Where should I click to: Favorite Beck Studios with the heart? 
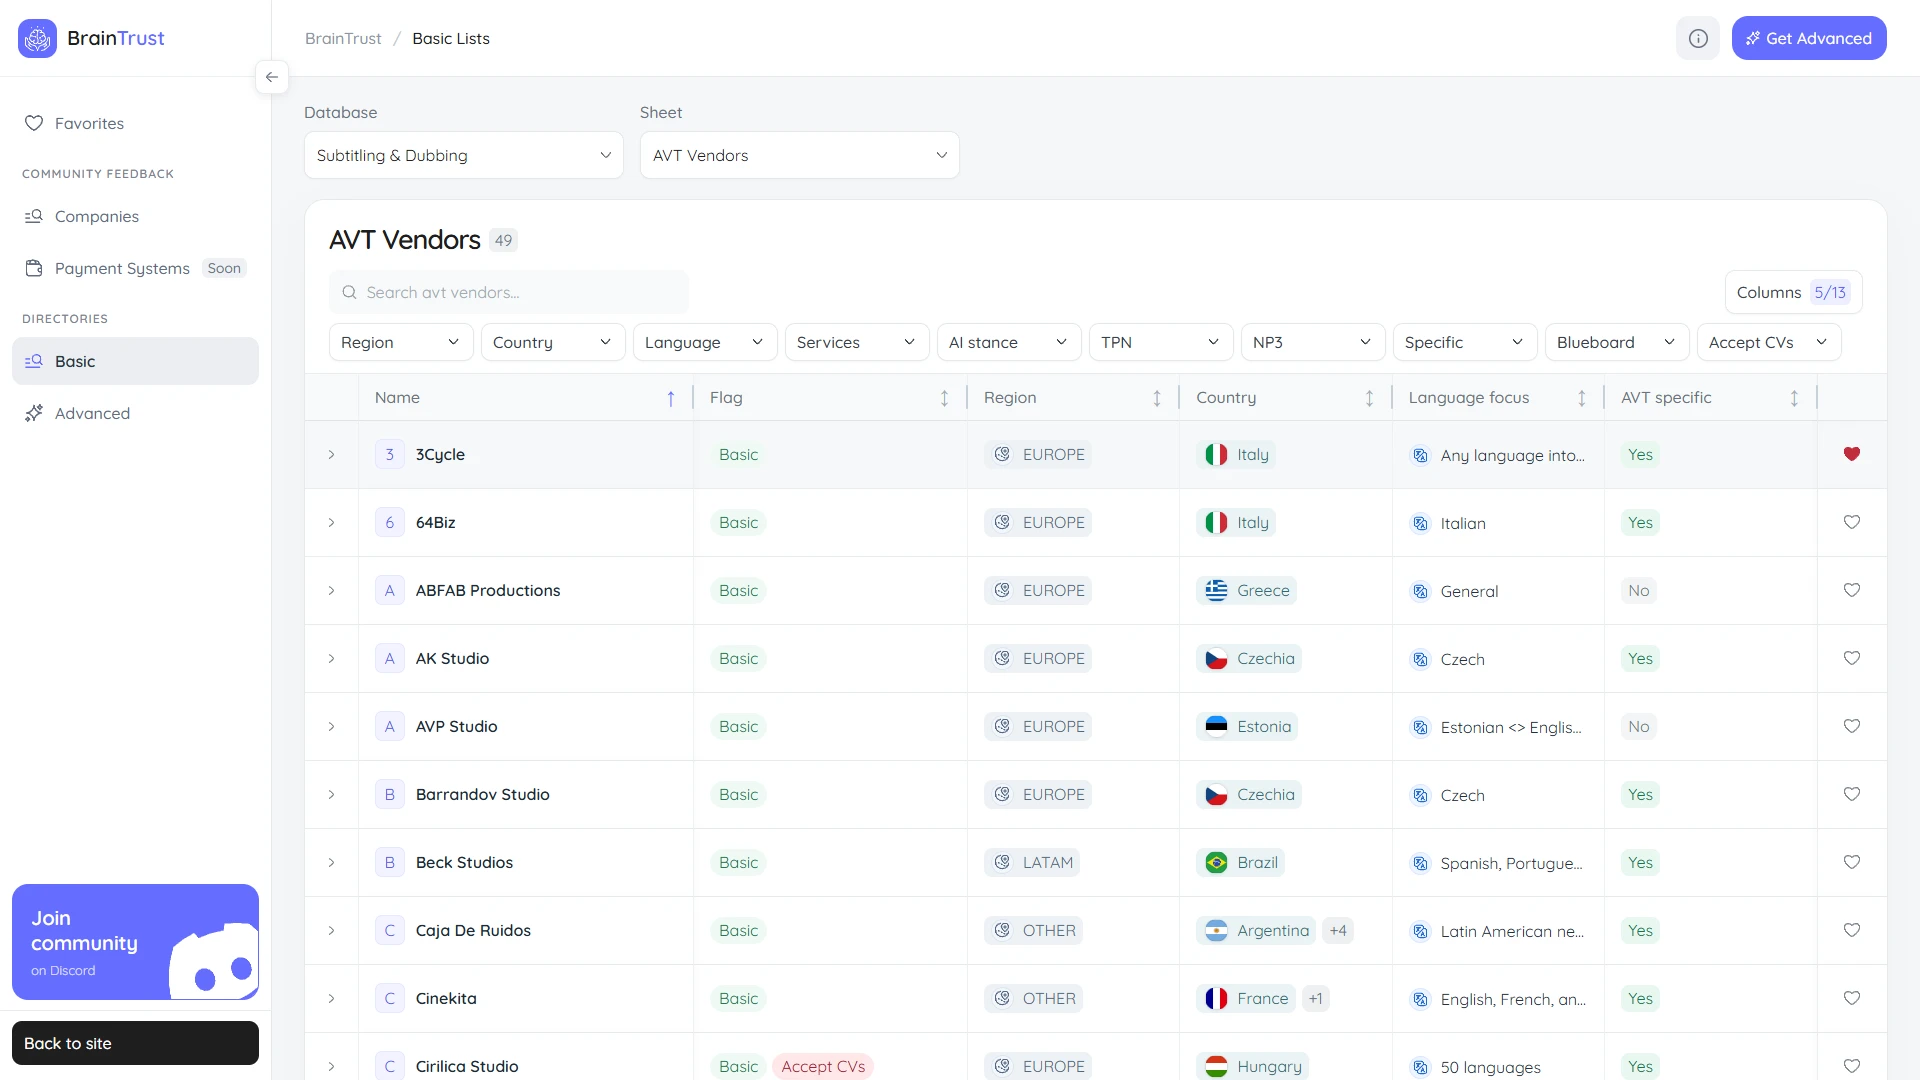[1852, 862]
